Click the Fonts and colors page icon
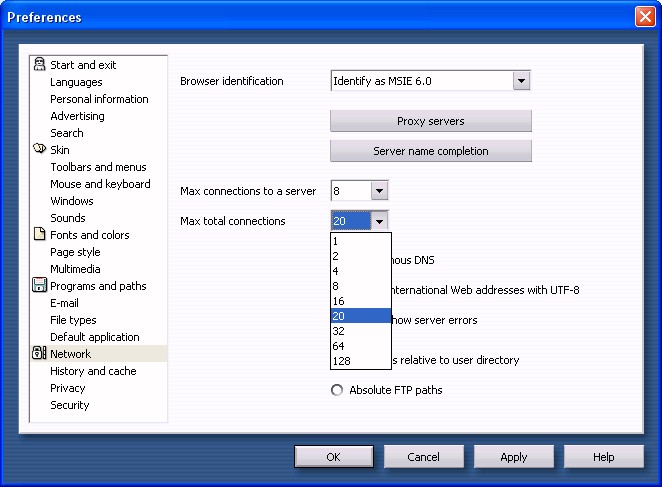Screen dimensions: 662x487 [x=39, y=235]
